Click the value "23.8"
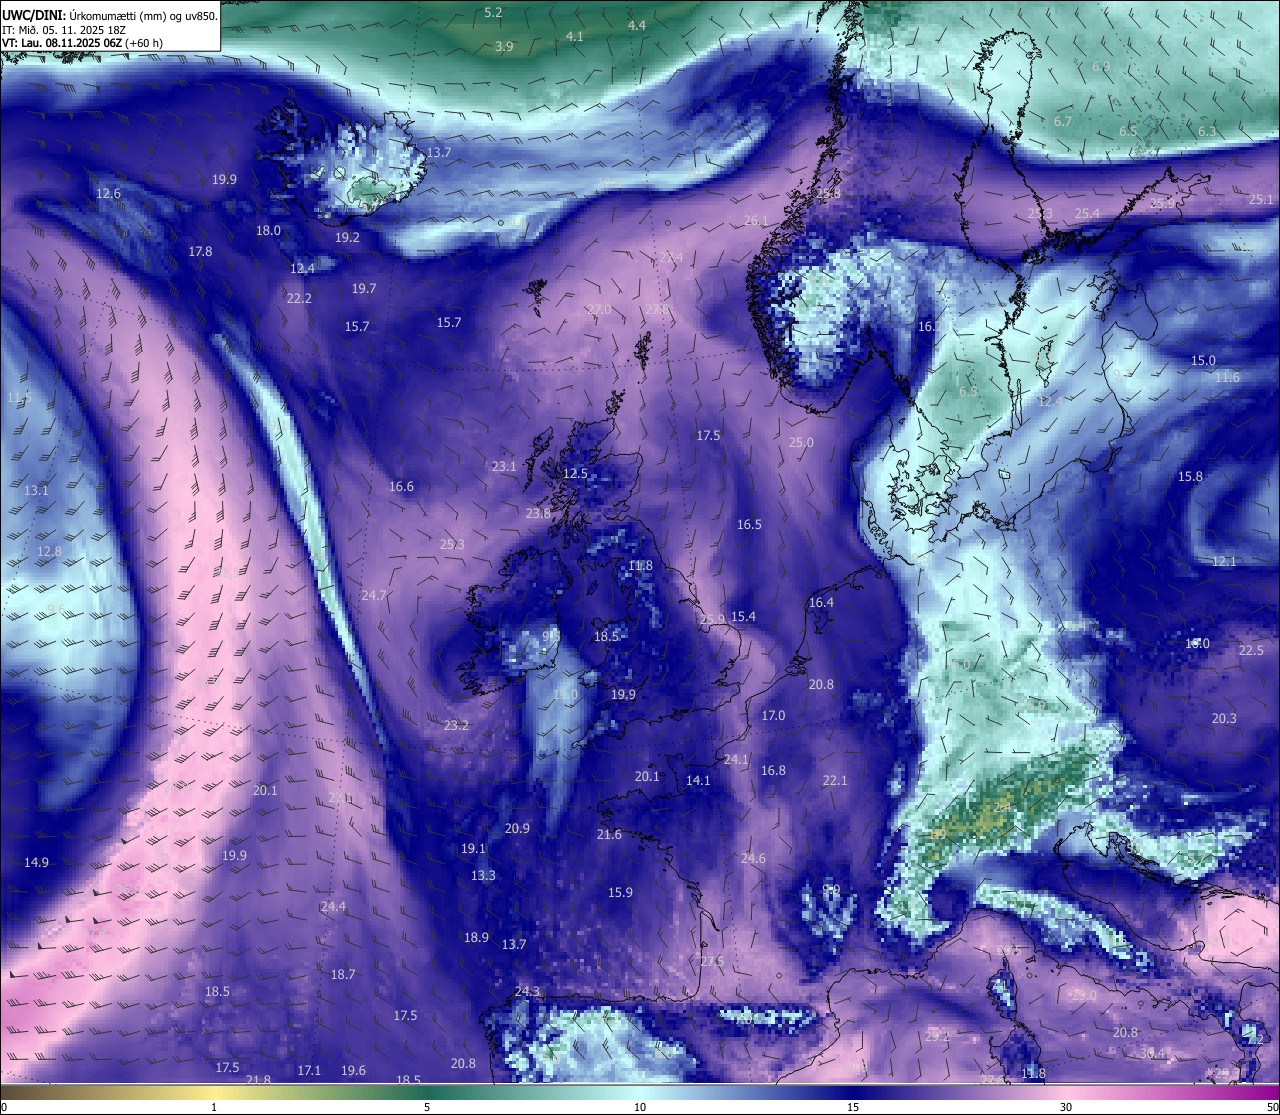 [x=538, y=513]
